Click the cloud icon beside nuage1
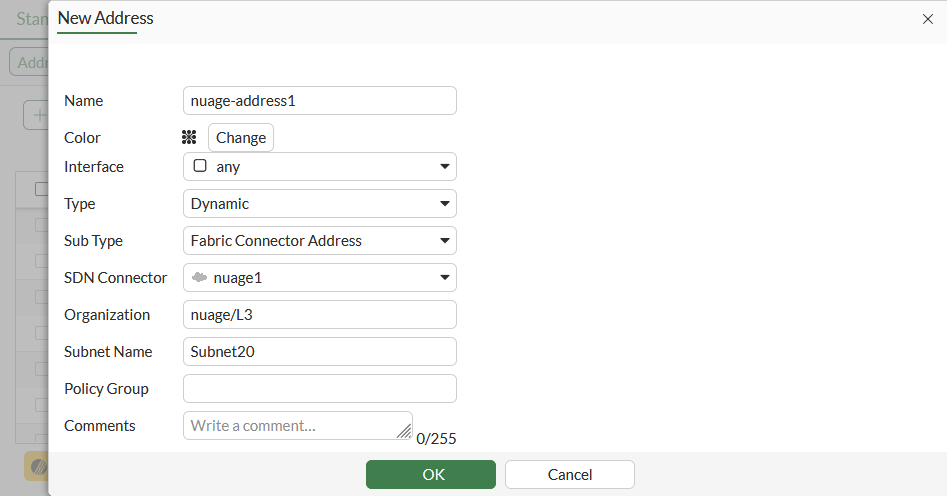 [200, 277]
